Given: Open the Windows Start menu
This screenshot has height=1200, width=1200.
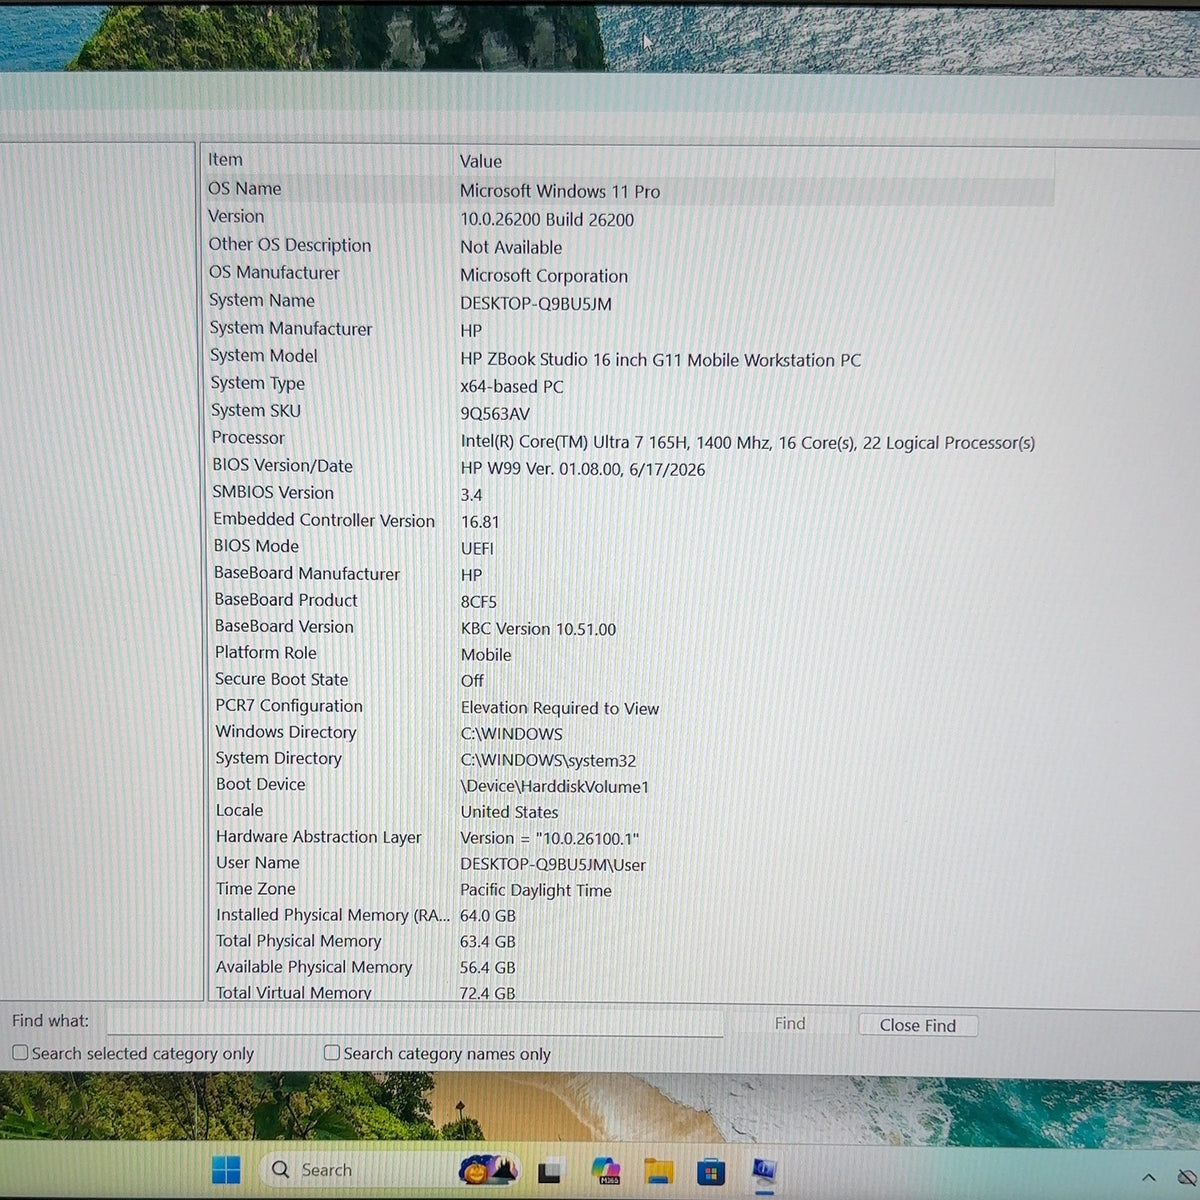Looking at the screenshot, I should [x=226, y=1170].
